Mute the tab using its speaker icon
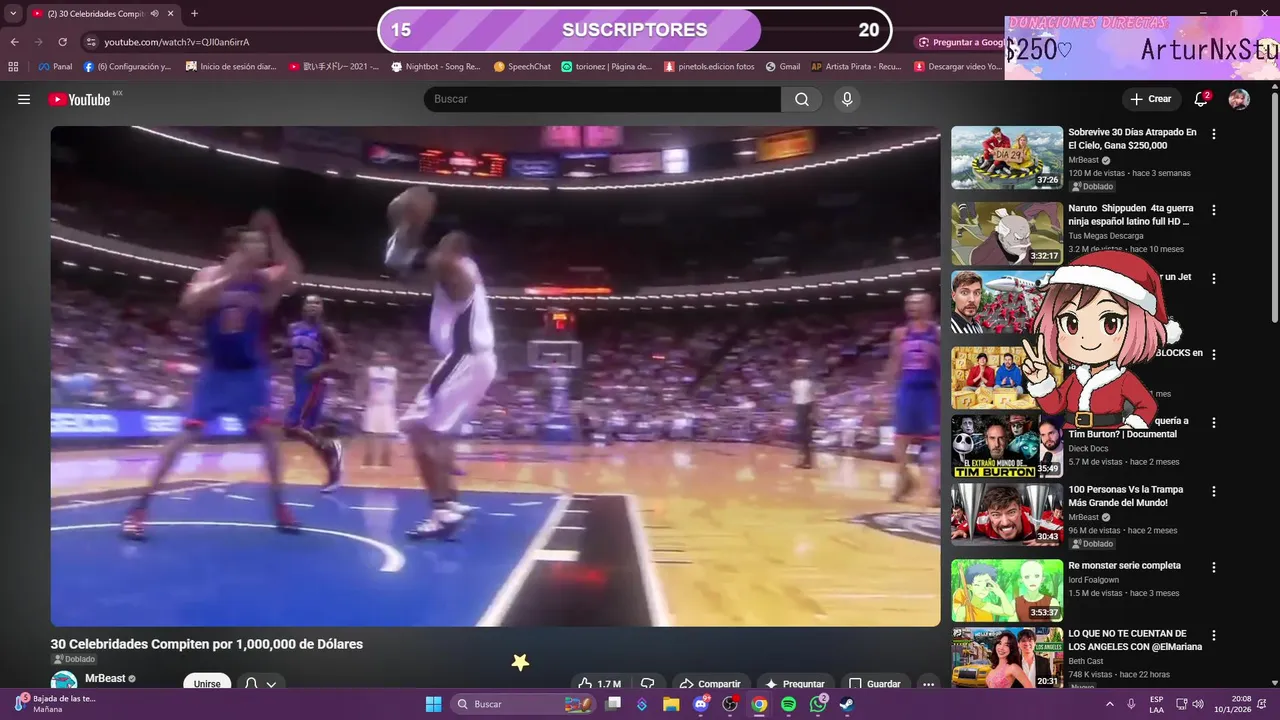1280x720 pixels. coord(155,14)
